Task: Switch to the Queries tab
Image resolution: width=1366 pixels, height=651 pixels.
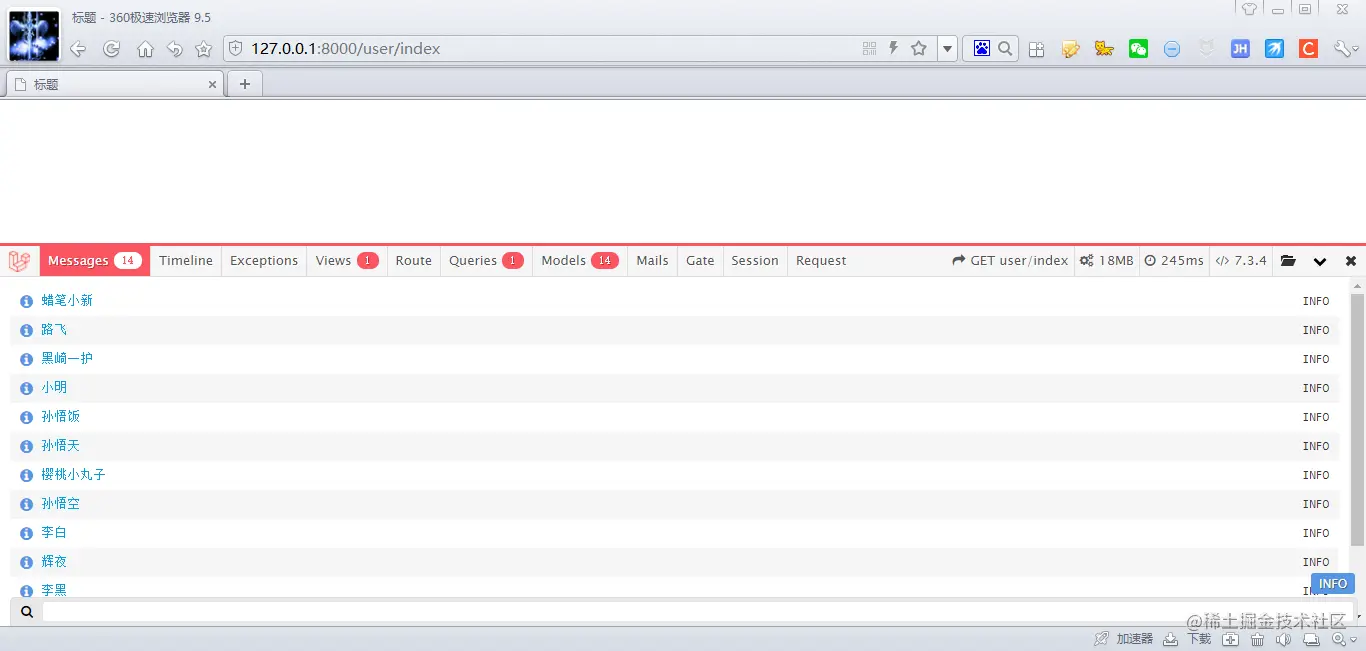Action: 487,261
